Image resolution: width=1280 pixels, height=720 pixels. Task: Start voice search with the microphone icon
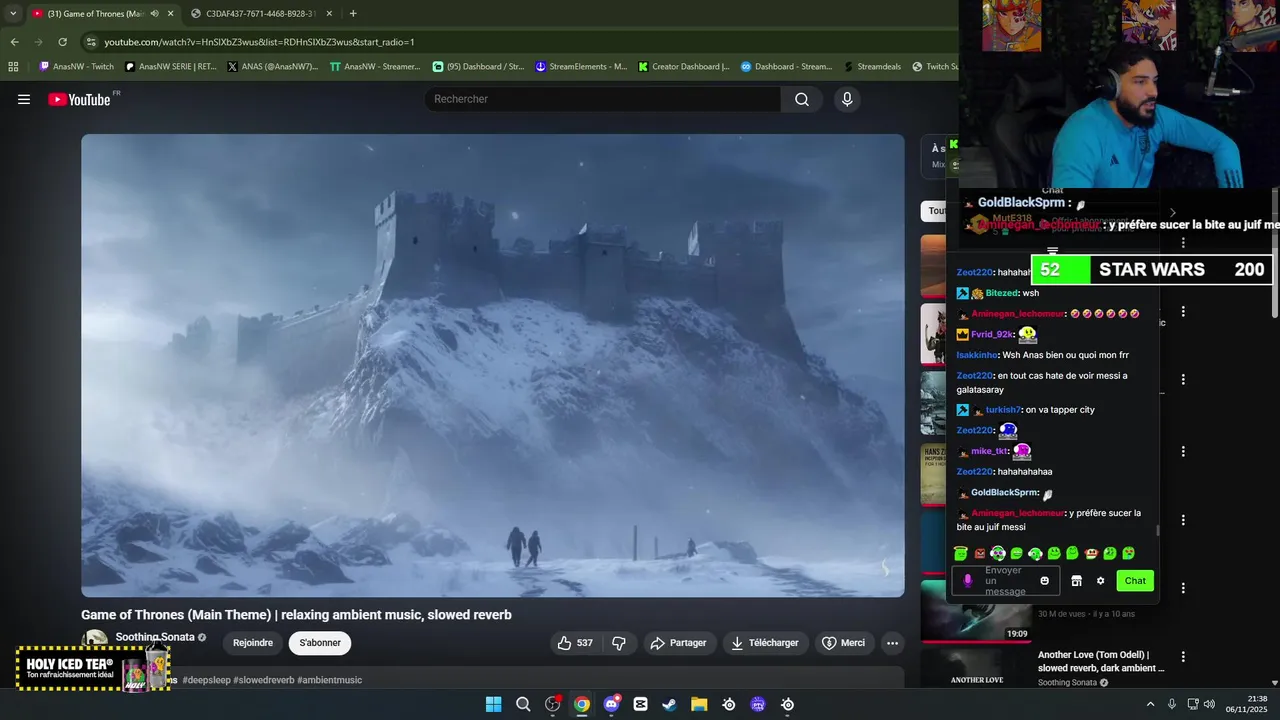(847, 99)
